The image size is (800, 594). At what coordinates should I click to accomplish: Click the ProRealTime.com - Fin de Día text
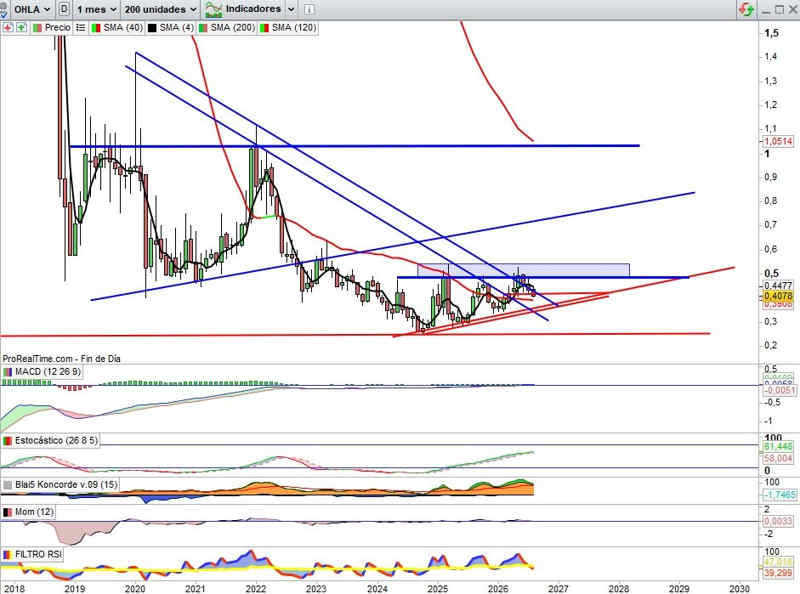pos(61,359)
